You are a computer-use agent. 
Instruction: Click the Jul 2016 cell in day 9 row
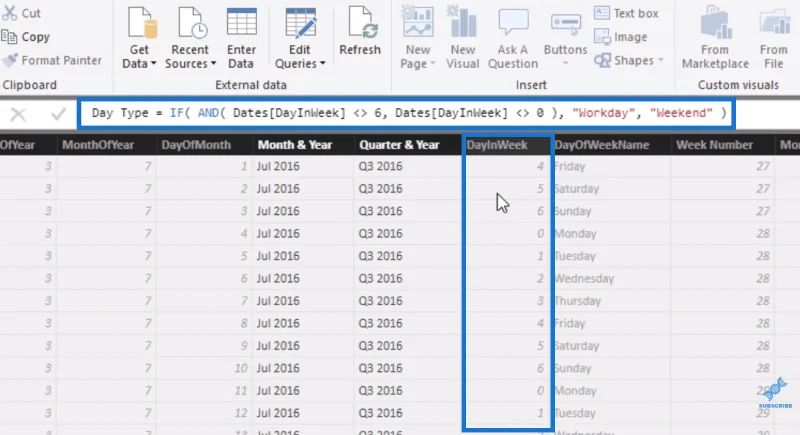pos(303,346)
